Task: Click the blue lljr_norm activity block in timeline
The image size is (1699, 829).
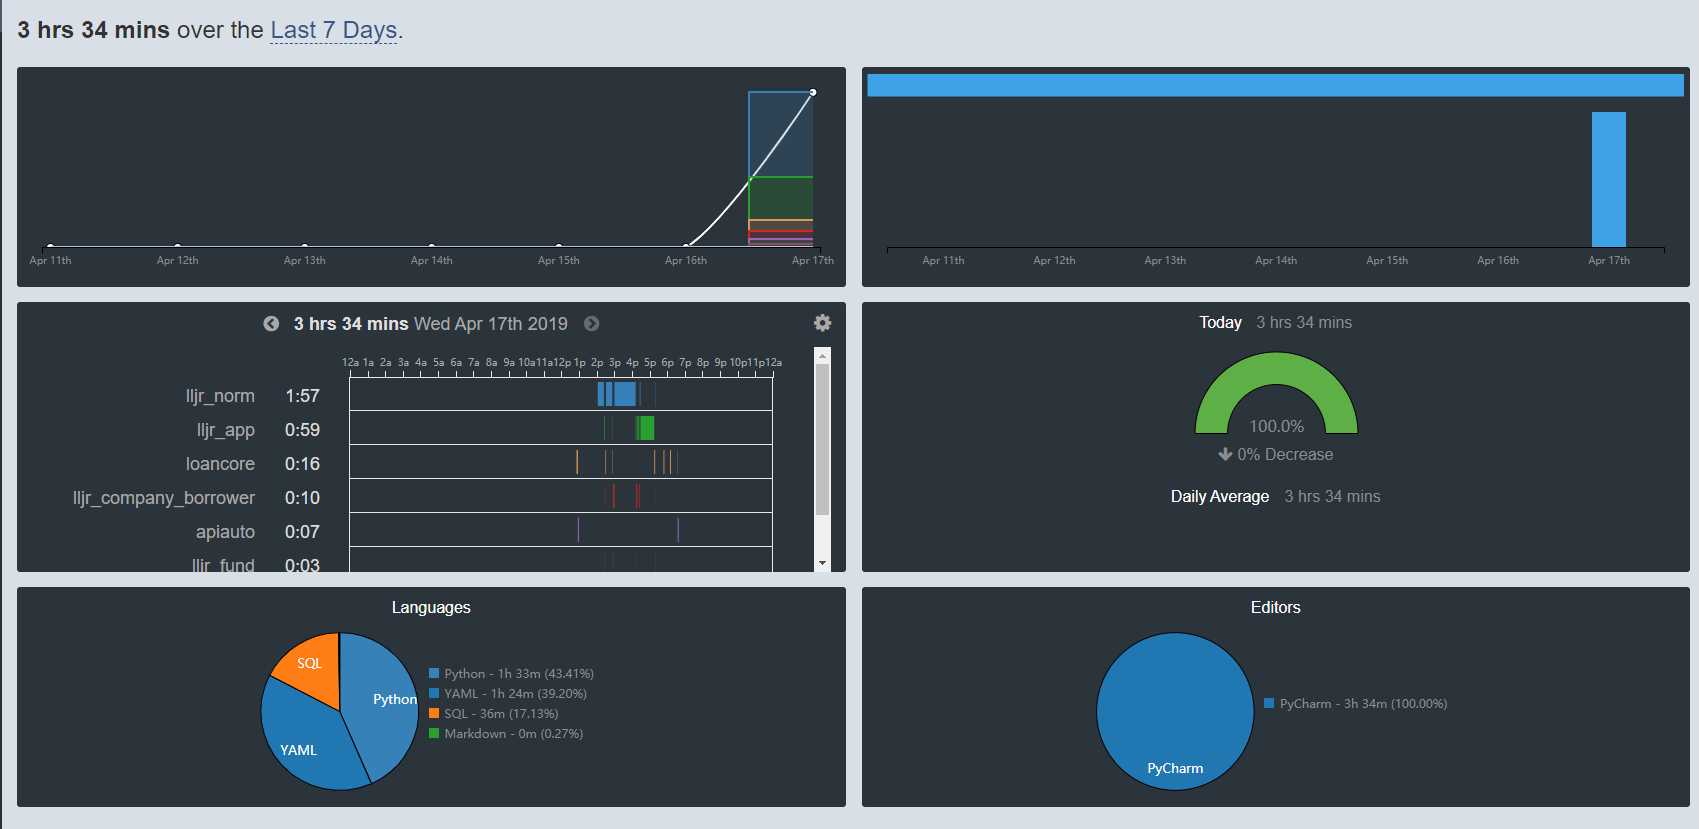Action: click(625, 394)
